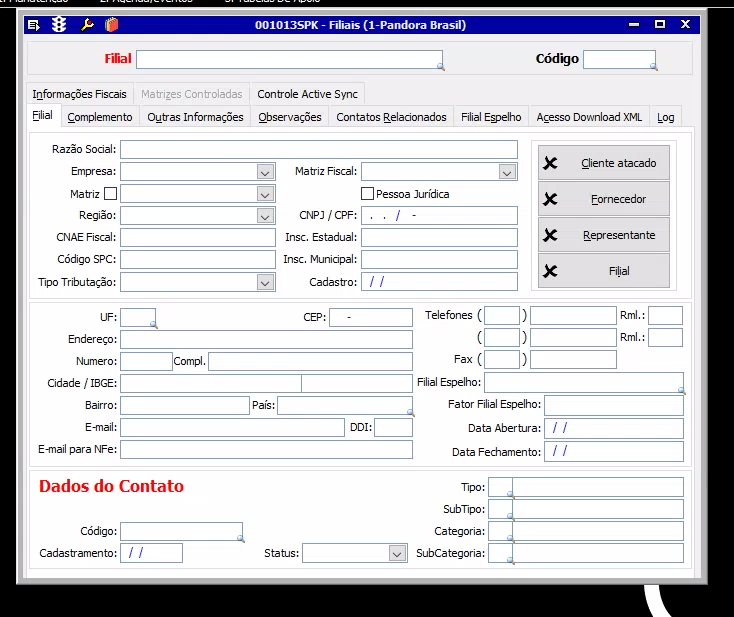Switch to the Filial Espelho tab
734x617 pixels.
tap(491, 117)
